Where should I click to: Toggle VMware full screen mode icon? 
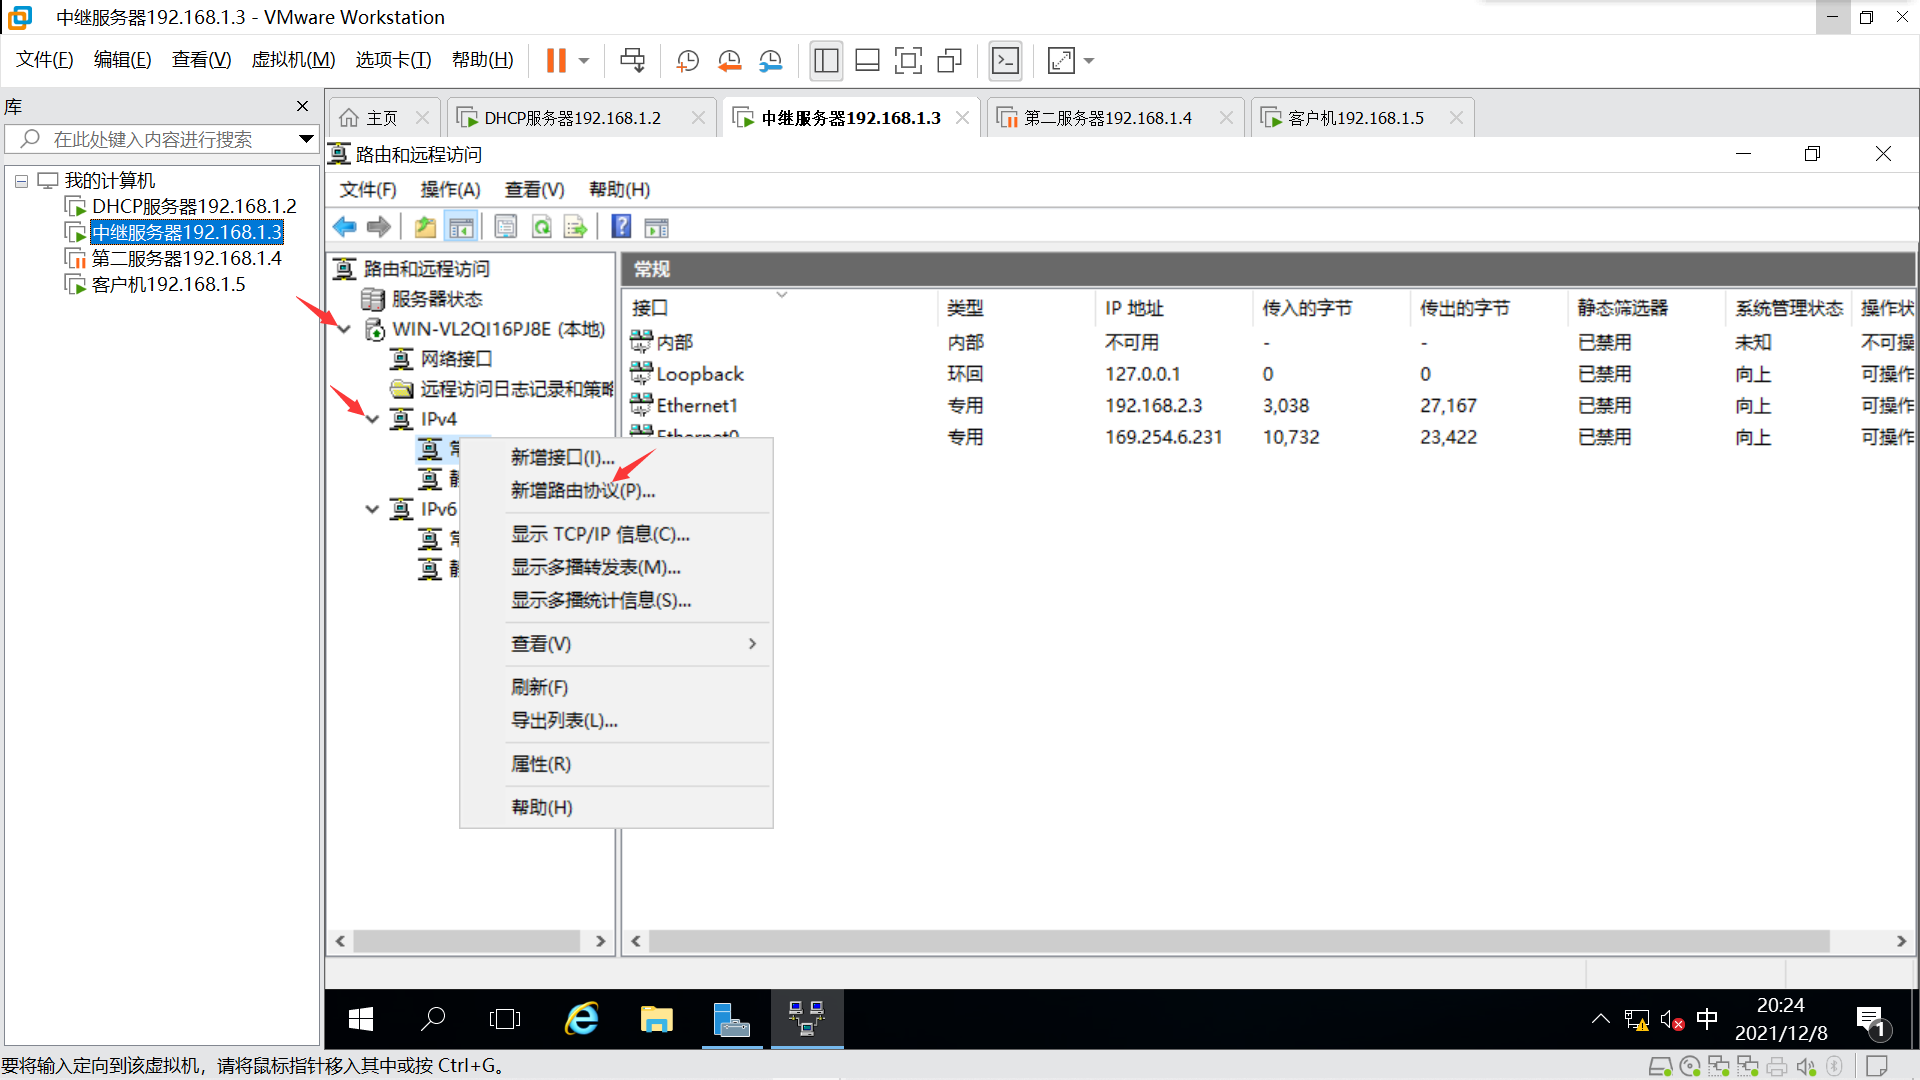908,61
